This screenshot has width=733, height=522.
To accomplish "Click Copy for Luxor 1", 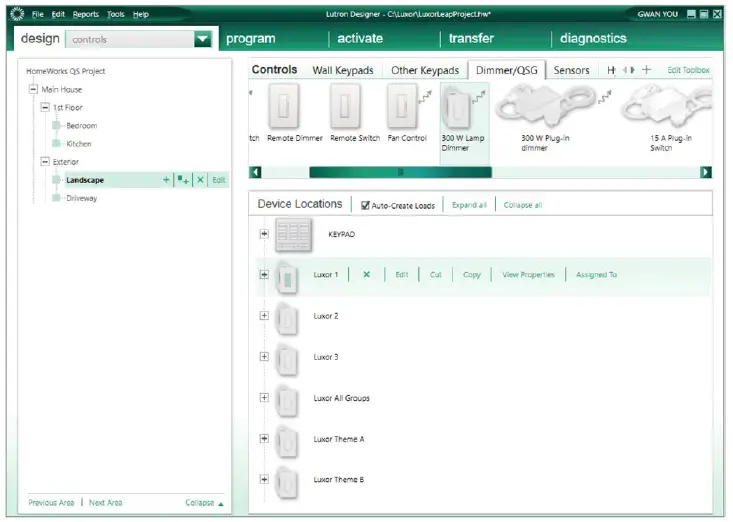I will [472, 275].
